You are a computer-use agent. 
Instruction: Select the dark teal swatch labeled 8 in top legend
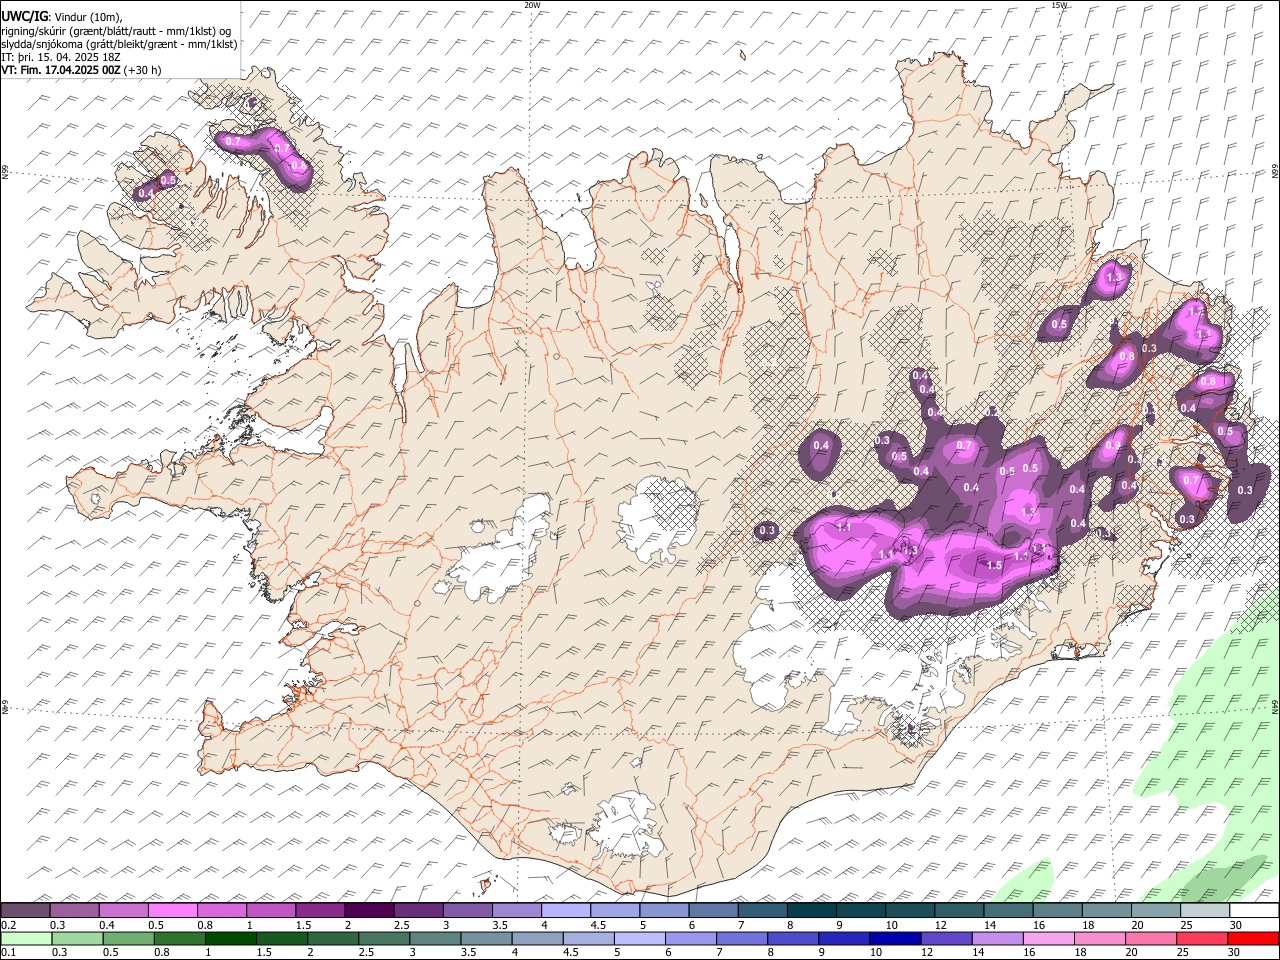(810, 910)
